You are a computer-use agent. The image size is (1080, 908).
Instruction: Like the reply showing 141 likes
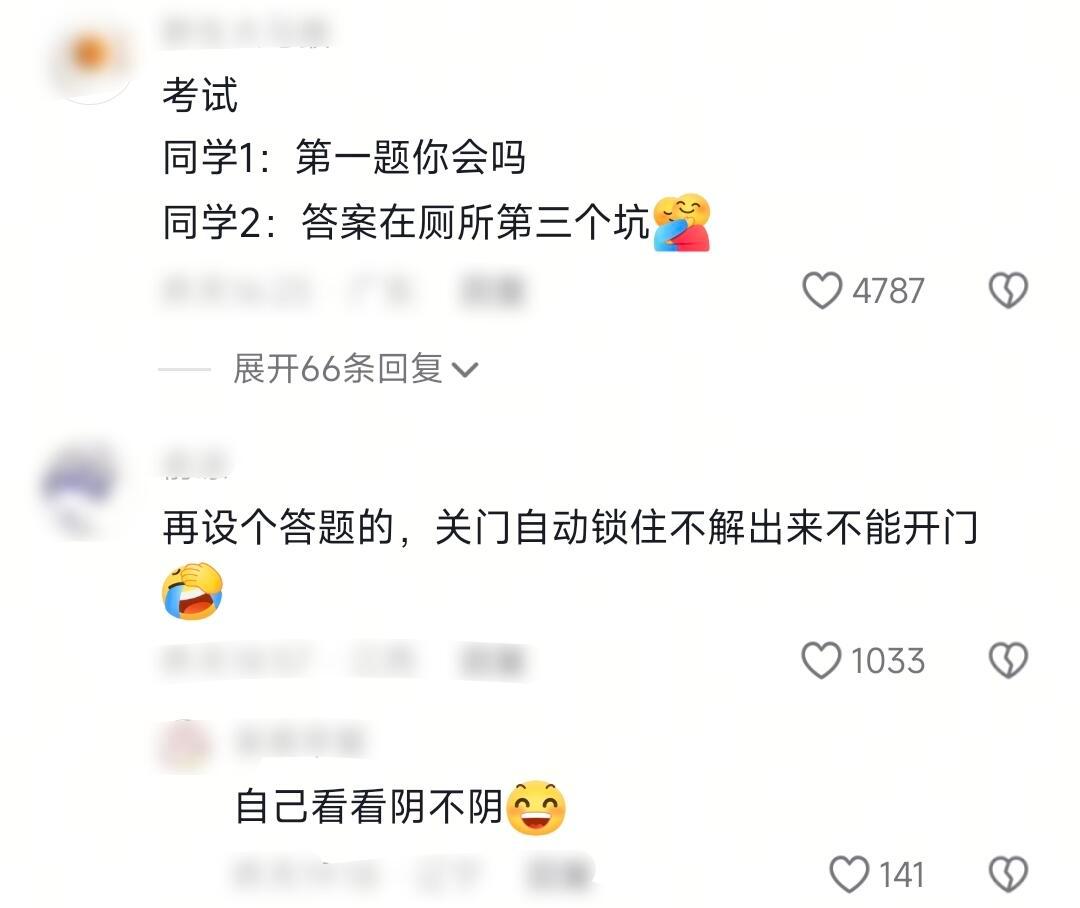pyautogui.click(x=849, y=874)
